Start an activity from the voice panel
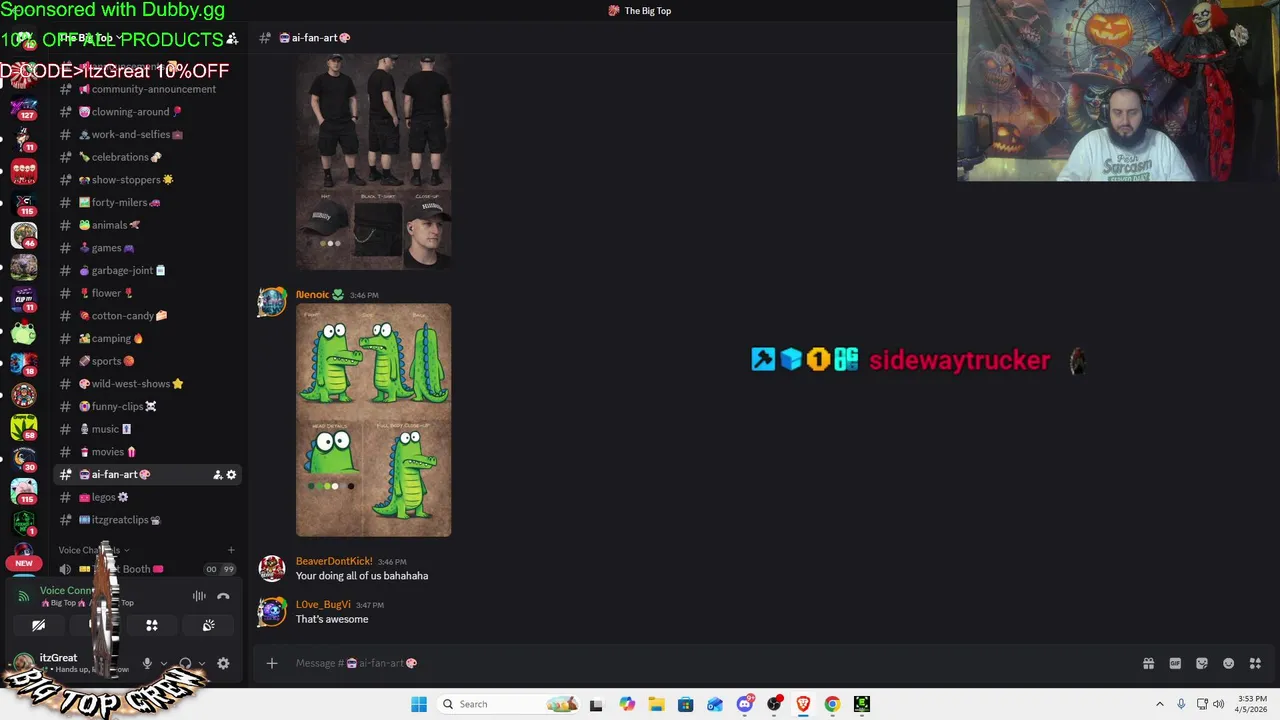This screenshot has height=720, width=1280. point(152,625)
